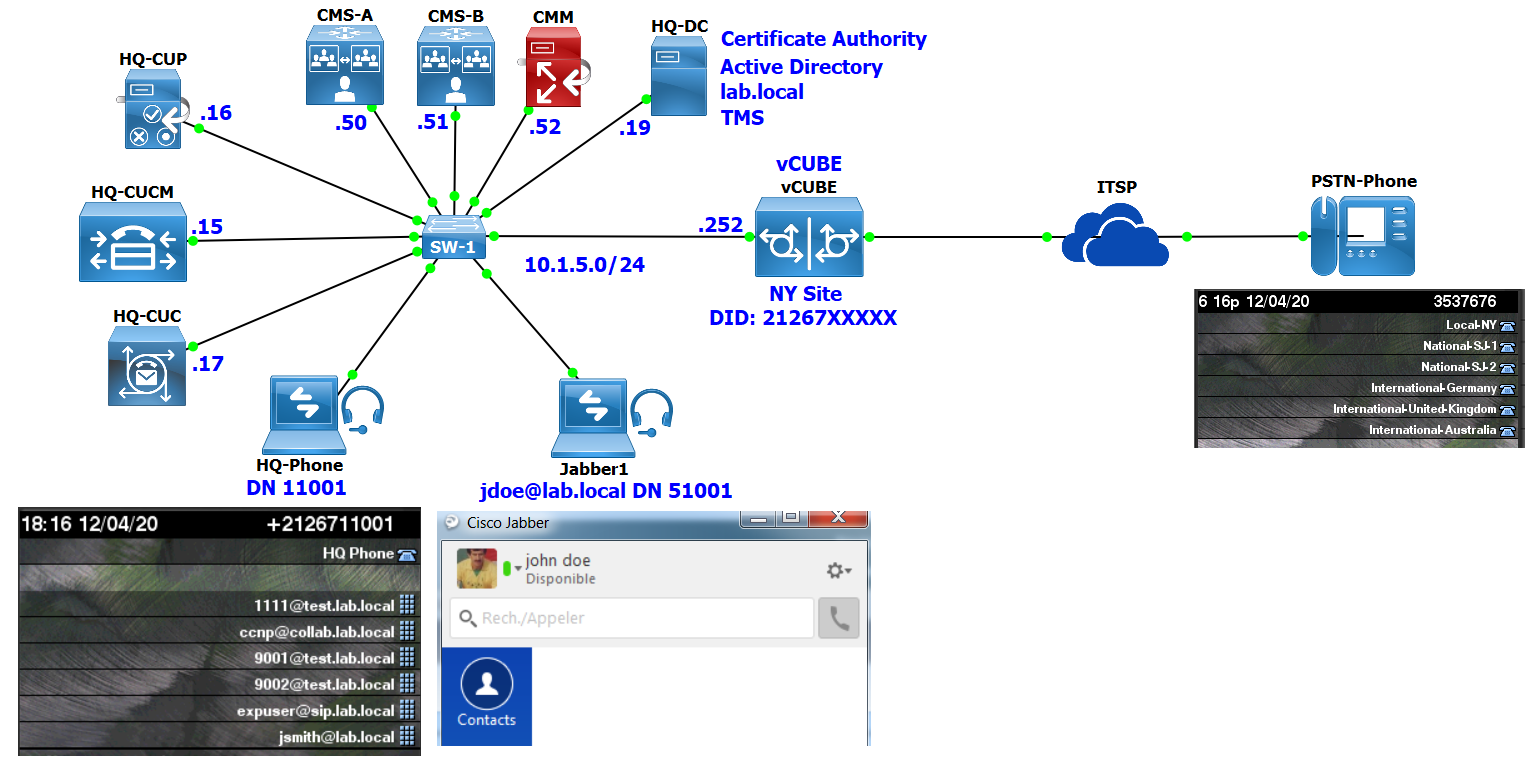
Task: Click the call handset button in Jabber
Action: (838, 617)
